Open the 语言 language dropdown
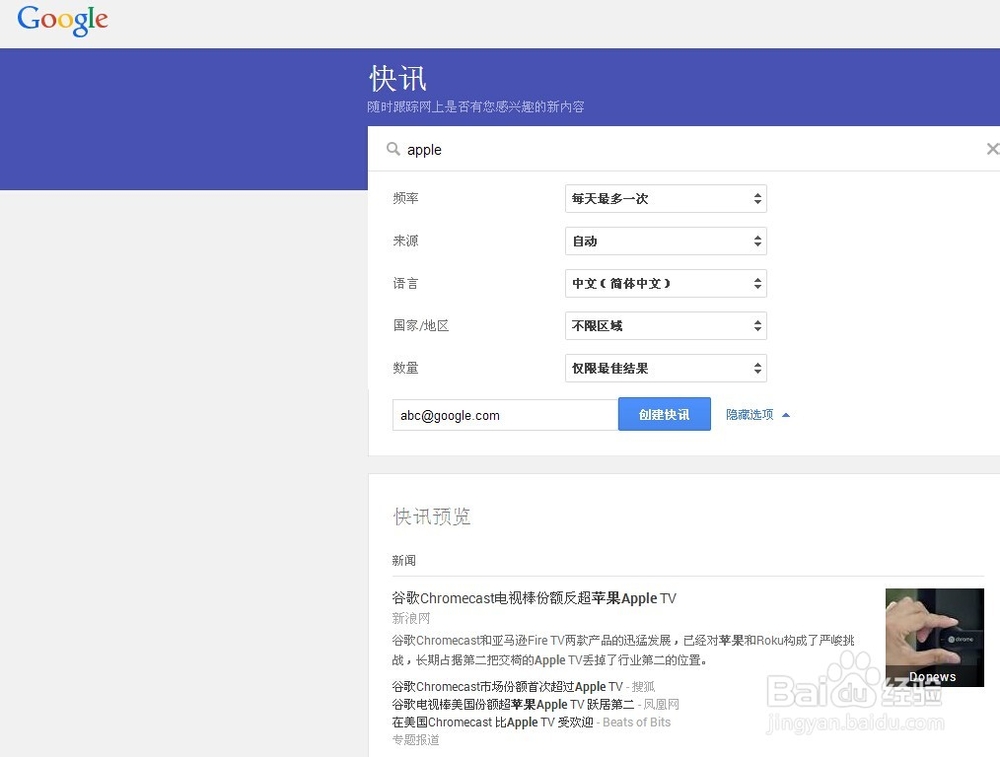Viewport: 1000px width, 757px height. (666, 283)
